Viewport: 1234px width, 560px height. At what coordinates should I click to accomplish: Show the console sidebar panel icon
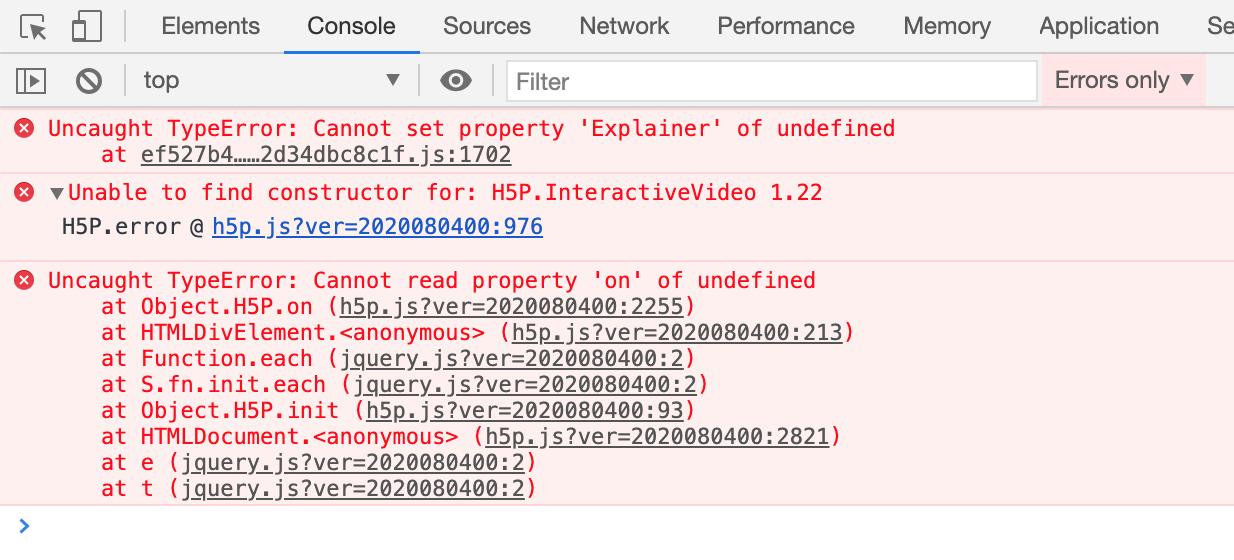point(31,81)
